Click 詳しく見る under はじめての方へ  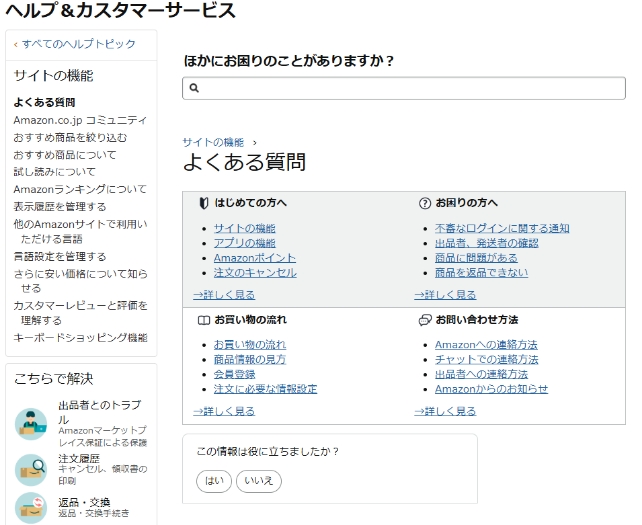pyautogui.click(x=224, y=295)
